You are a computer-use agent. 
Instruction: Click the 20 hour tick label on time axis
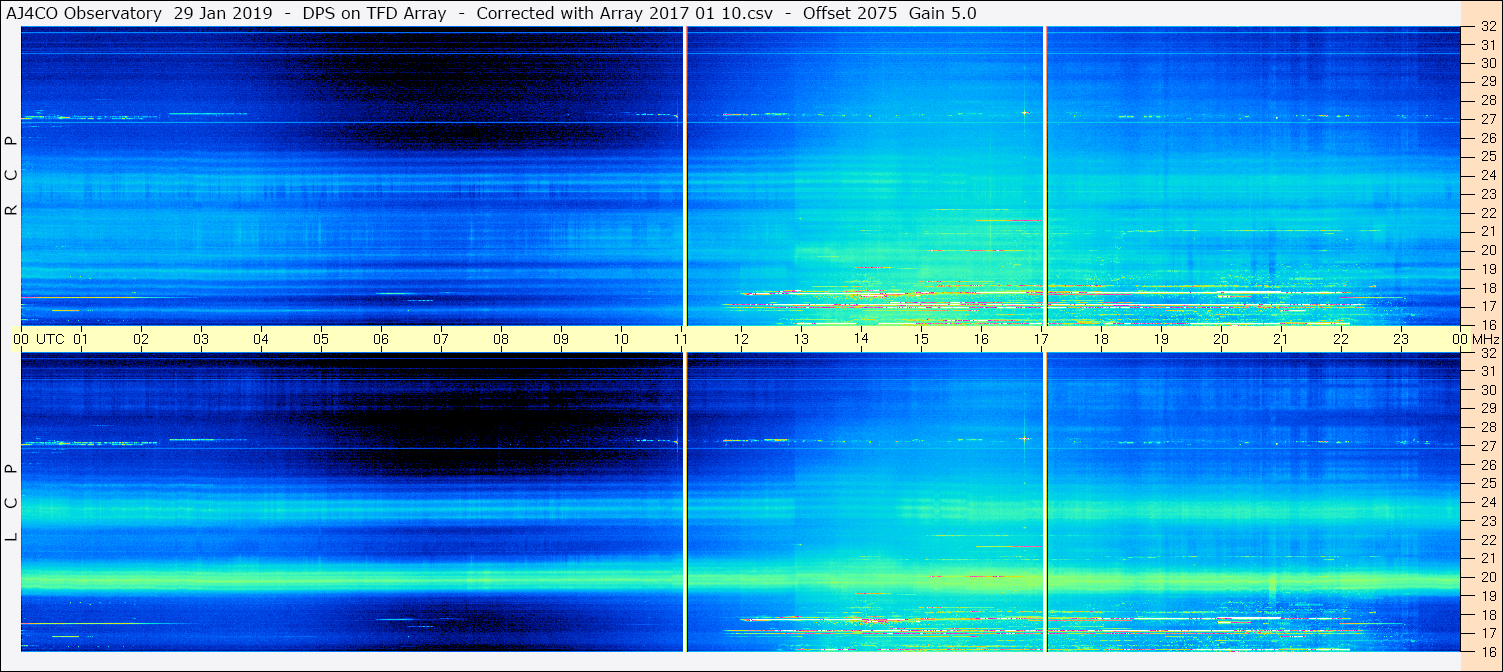(x=1221, y=339)
